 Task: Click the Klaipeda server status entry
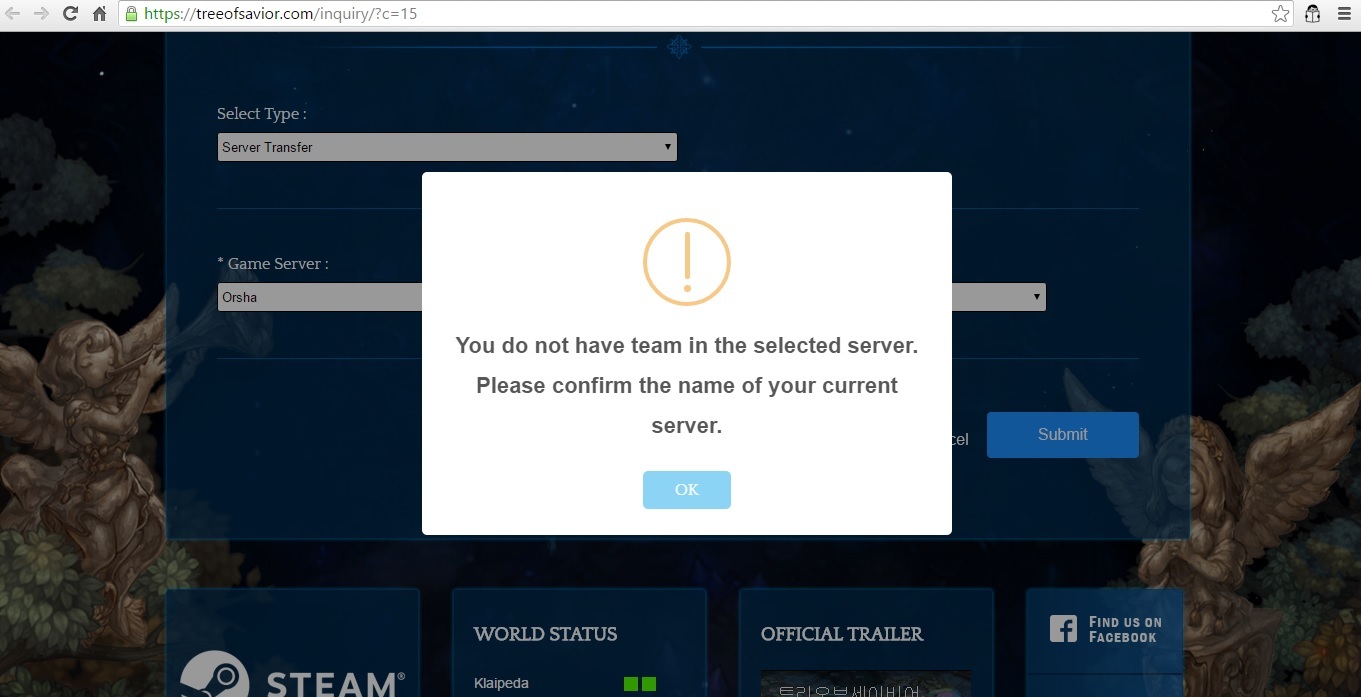point(501,684)
